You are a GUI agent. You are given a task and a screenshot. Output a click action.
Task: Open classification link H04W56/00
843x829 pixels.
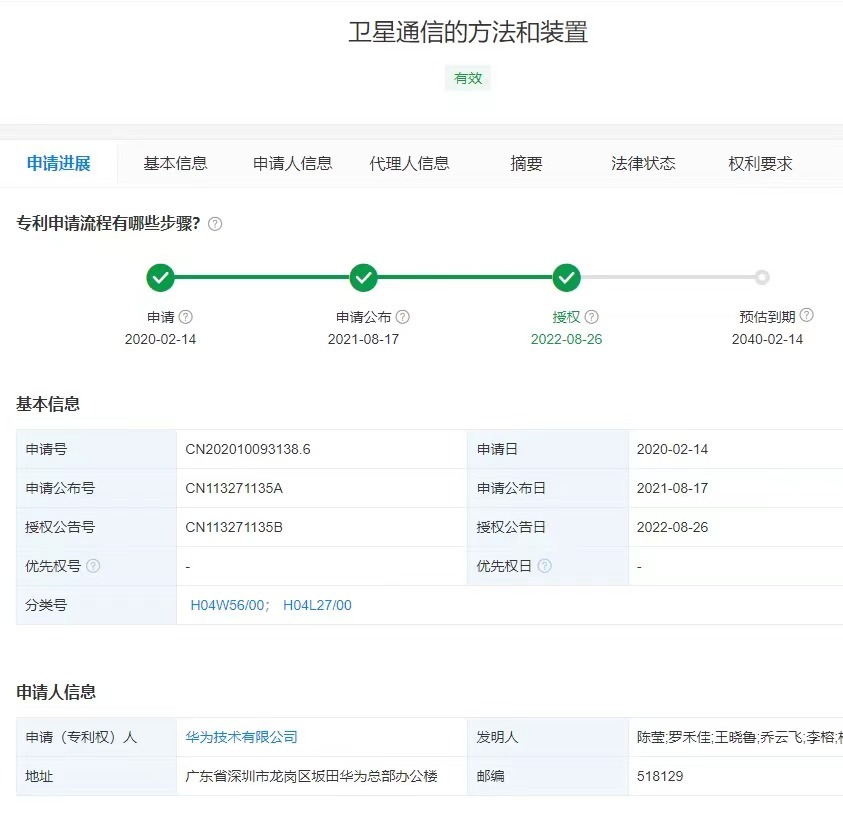coord(229,605)
